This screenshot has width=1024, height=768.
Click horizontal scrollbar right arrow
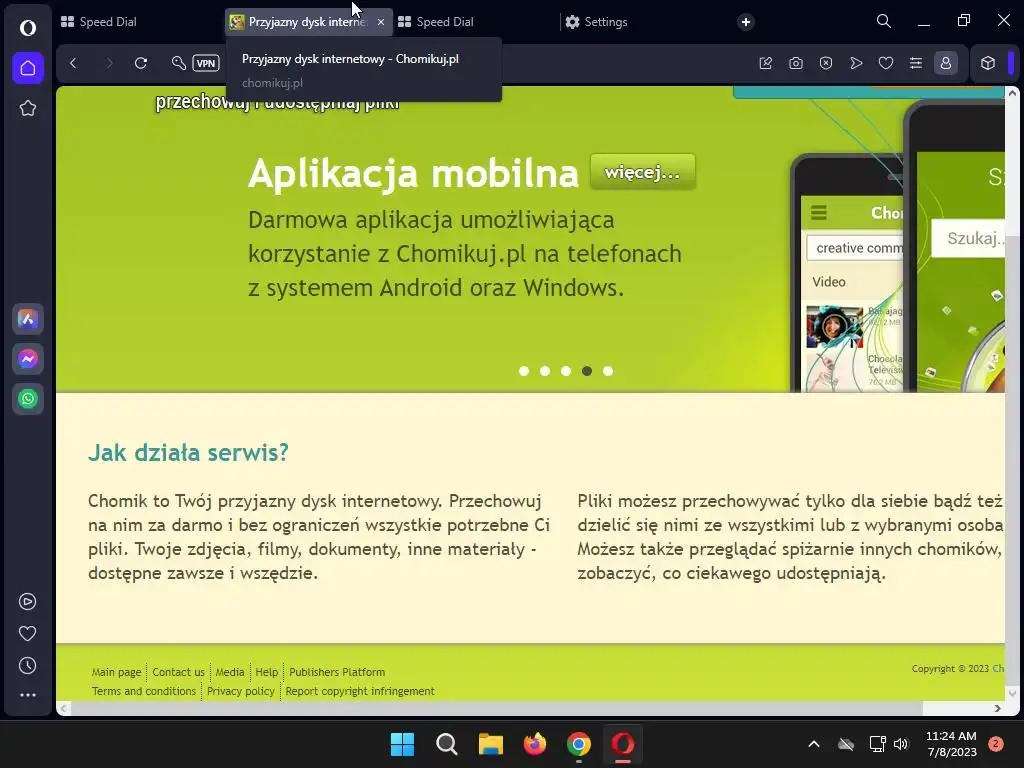[x=997, y=709]
